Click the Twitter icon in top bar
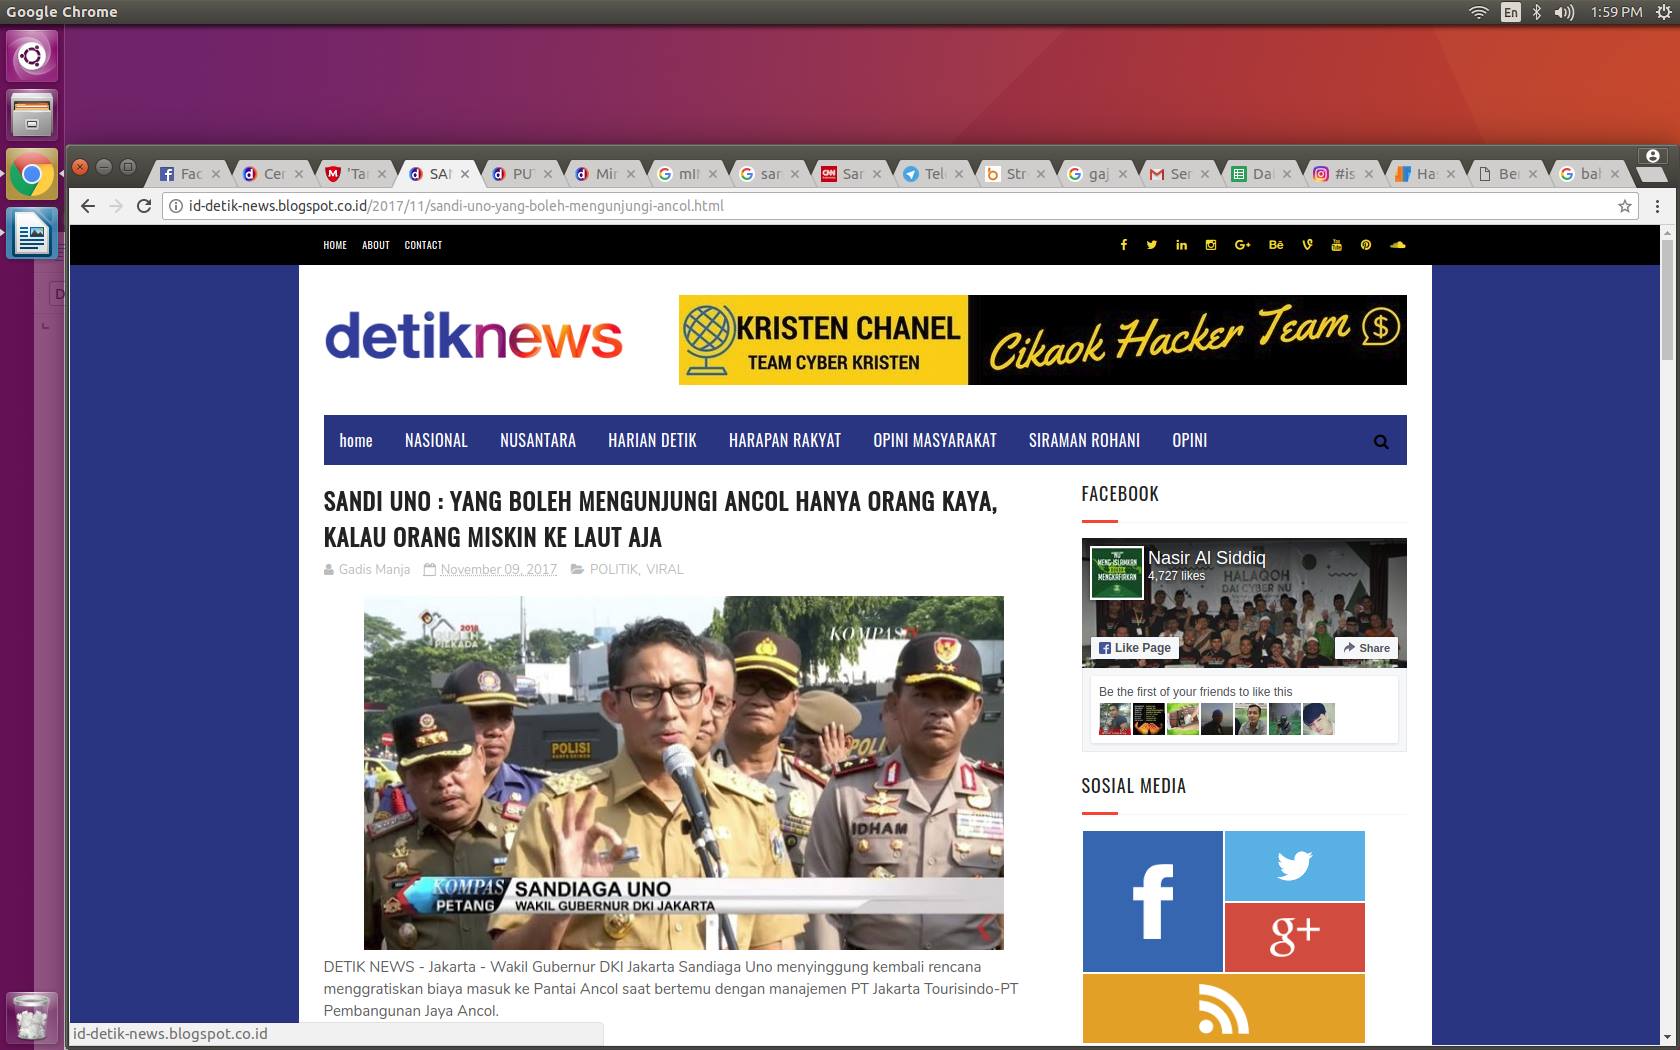The width and height of the screenshot is (1680, 1050). coord(1152,245)
